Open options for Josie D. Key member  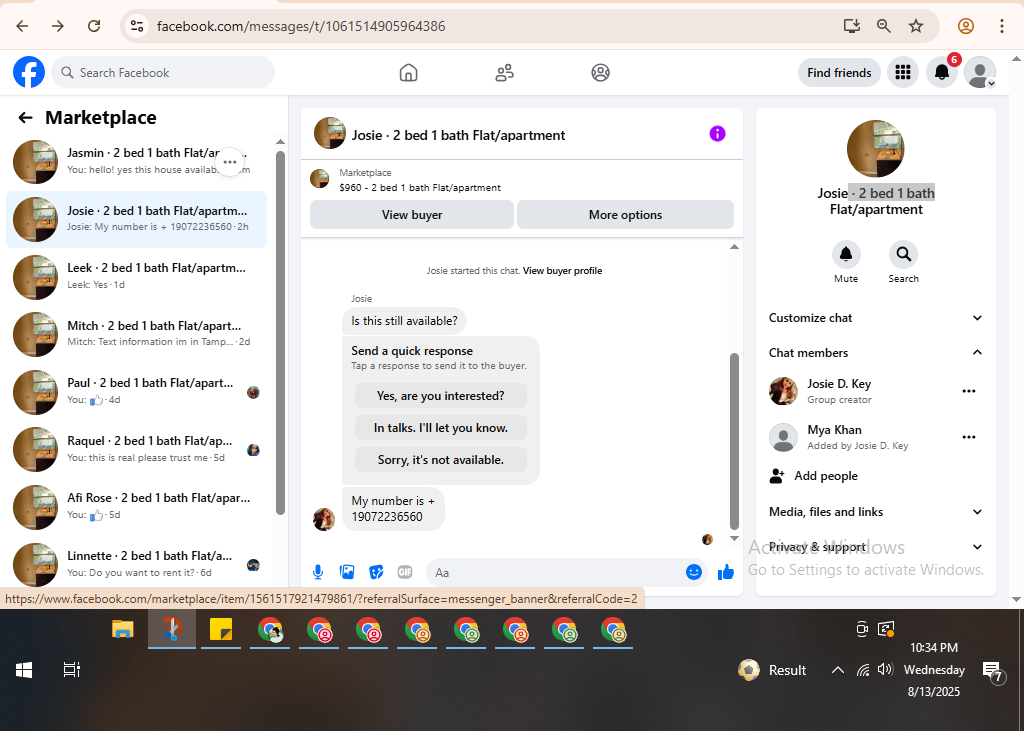(968, 391)
